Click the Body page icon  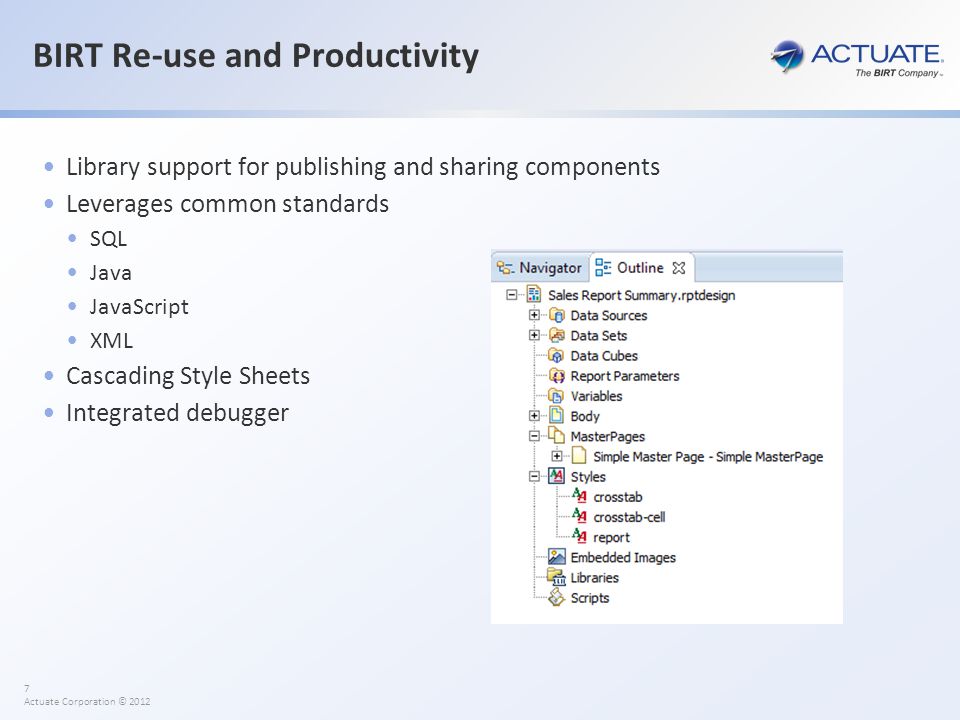[x=557, y=415]
